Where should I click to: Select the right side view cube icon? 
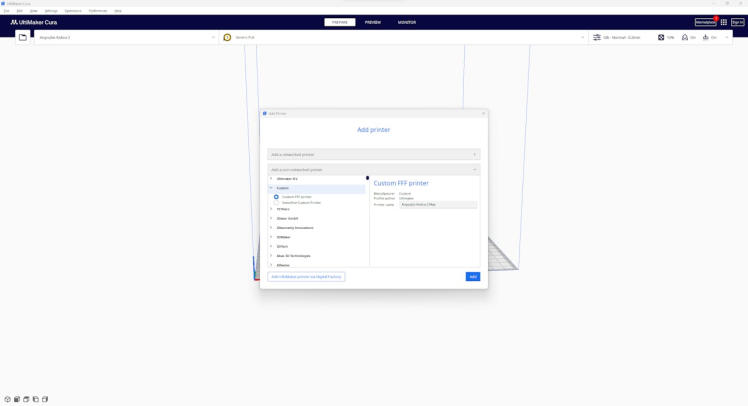click(x=45, y=399)
